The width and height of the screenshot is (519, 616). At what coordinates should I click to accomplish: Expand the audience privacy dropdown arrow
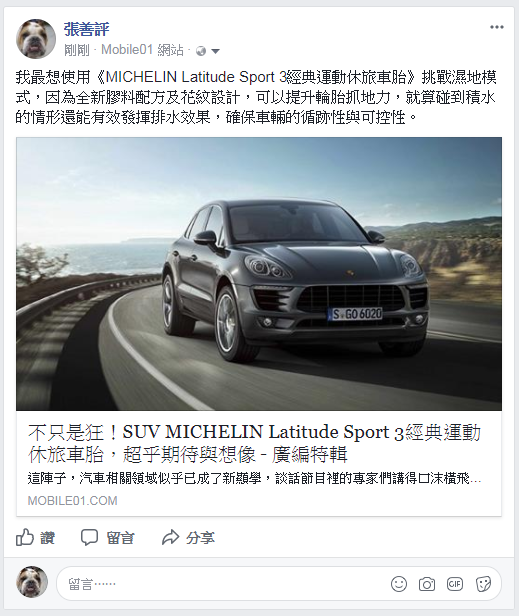coord(215,51)
